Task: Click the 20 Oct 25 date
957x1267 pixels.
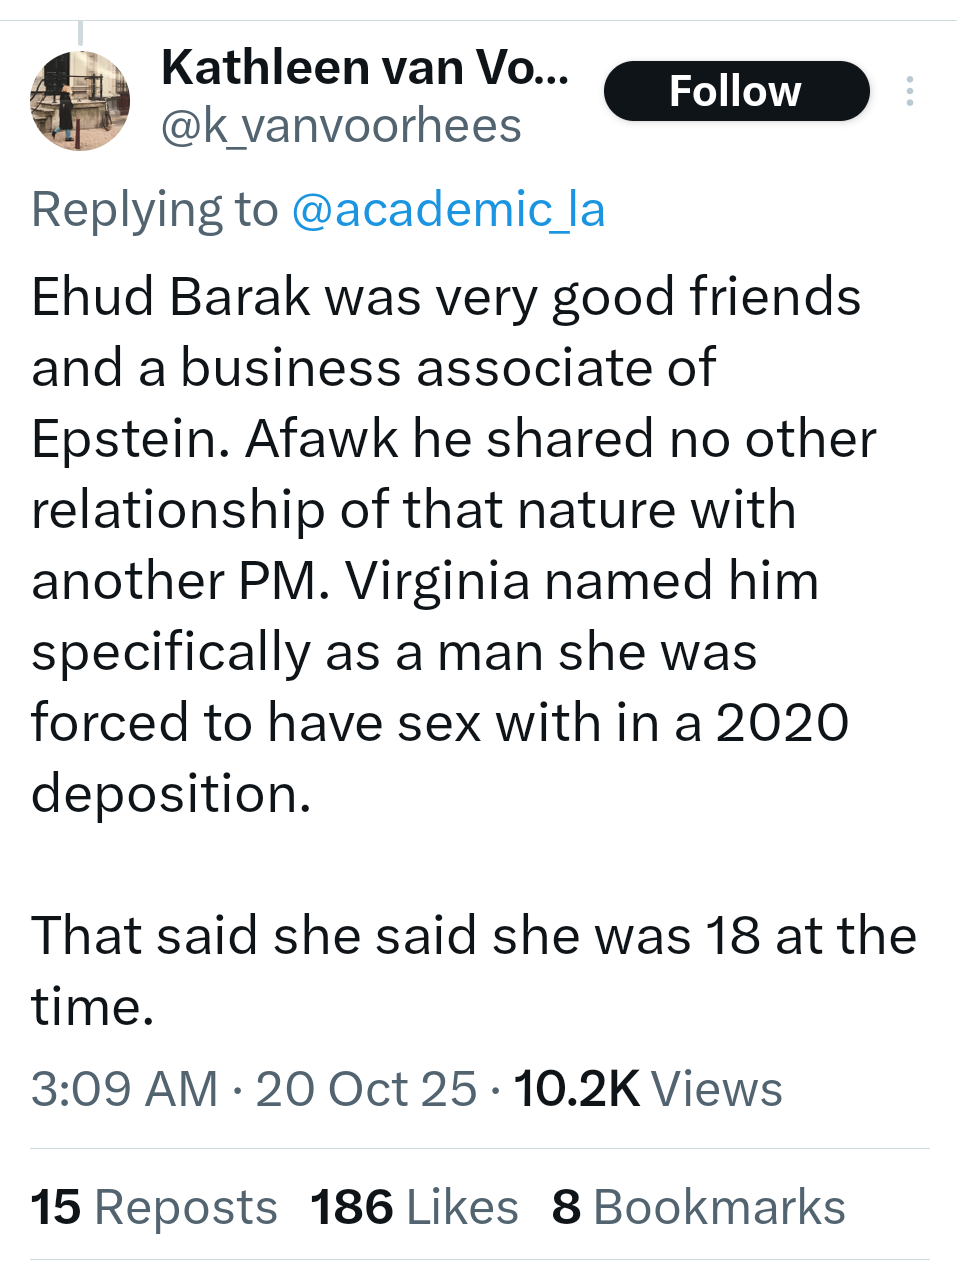Action: pos(366,1089)
